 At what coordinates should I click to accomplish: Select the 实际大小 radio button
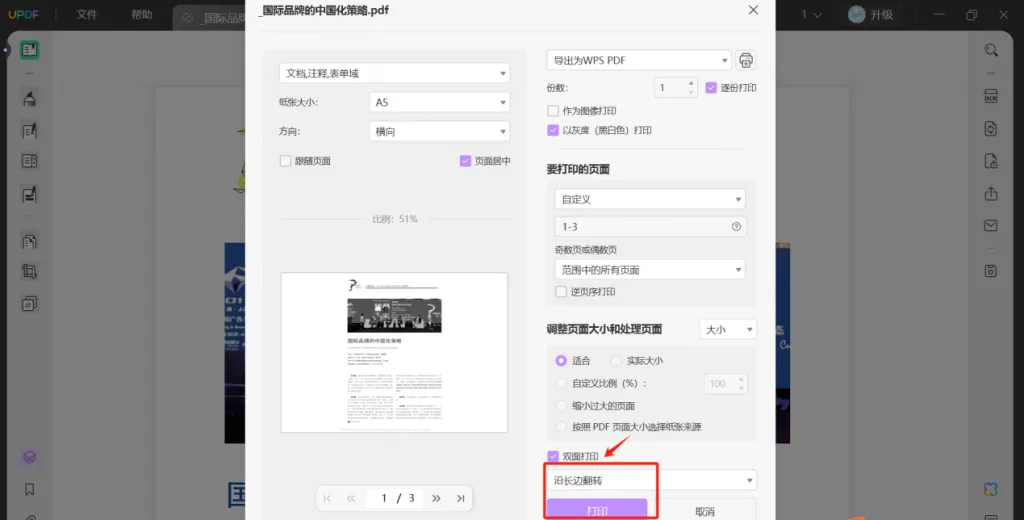point(616,361)
